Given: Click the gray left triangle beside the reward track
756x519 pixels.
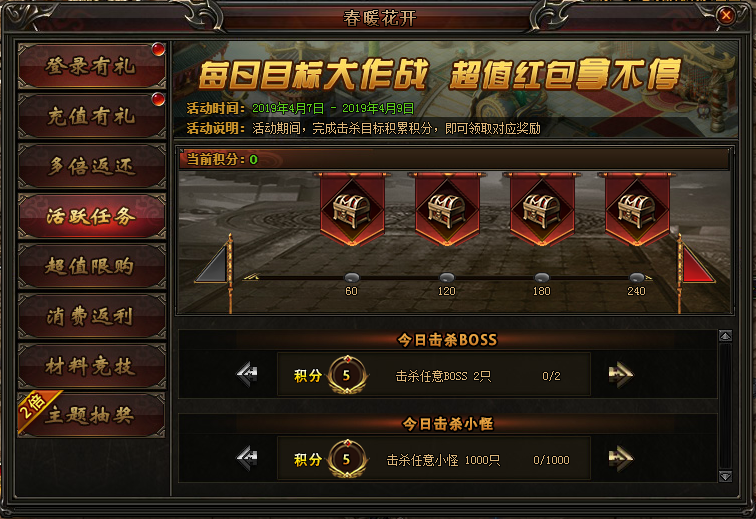Looking at the screenshot, I should (214, 264).
